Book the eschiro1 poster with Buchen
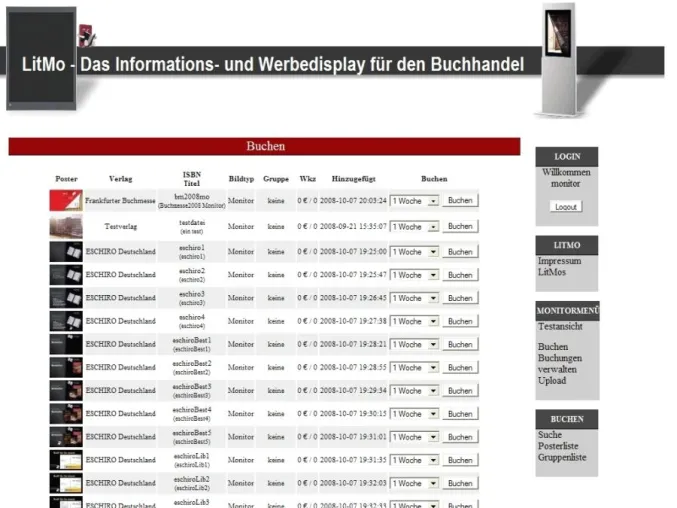677x508 pixels. point(460,252)
